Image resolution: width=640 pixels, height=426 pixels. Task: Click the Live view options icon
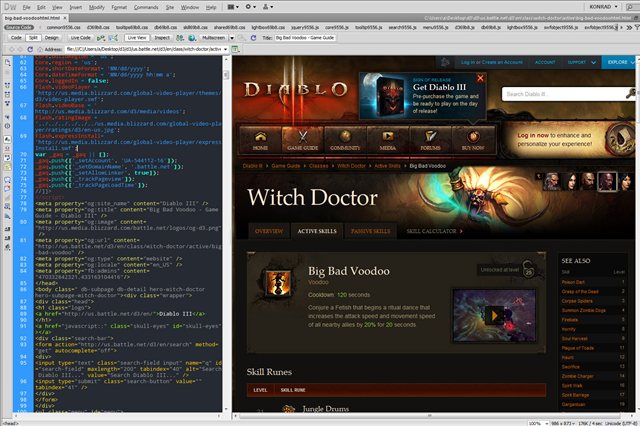[x=236, y=49]
